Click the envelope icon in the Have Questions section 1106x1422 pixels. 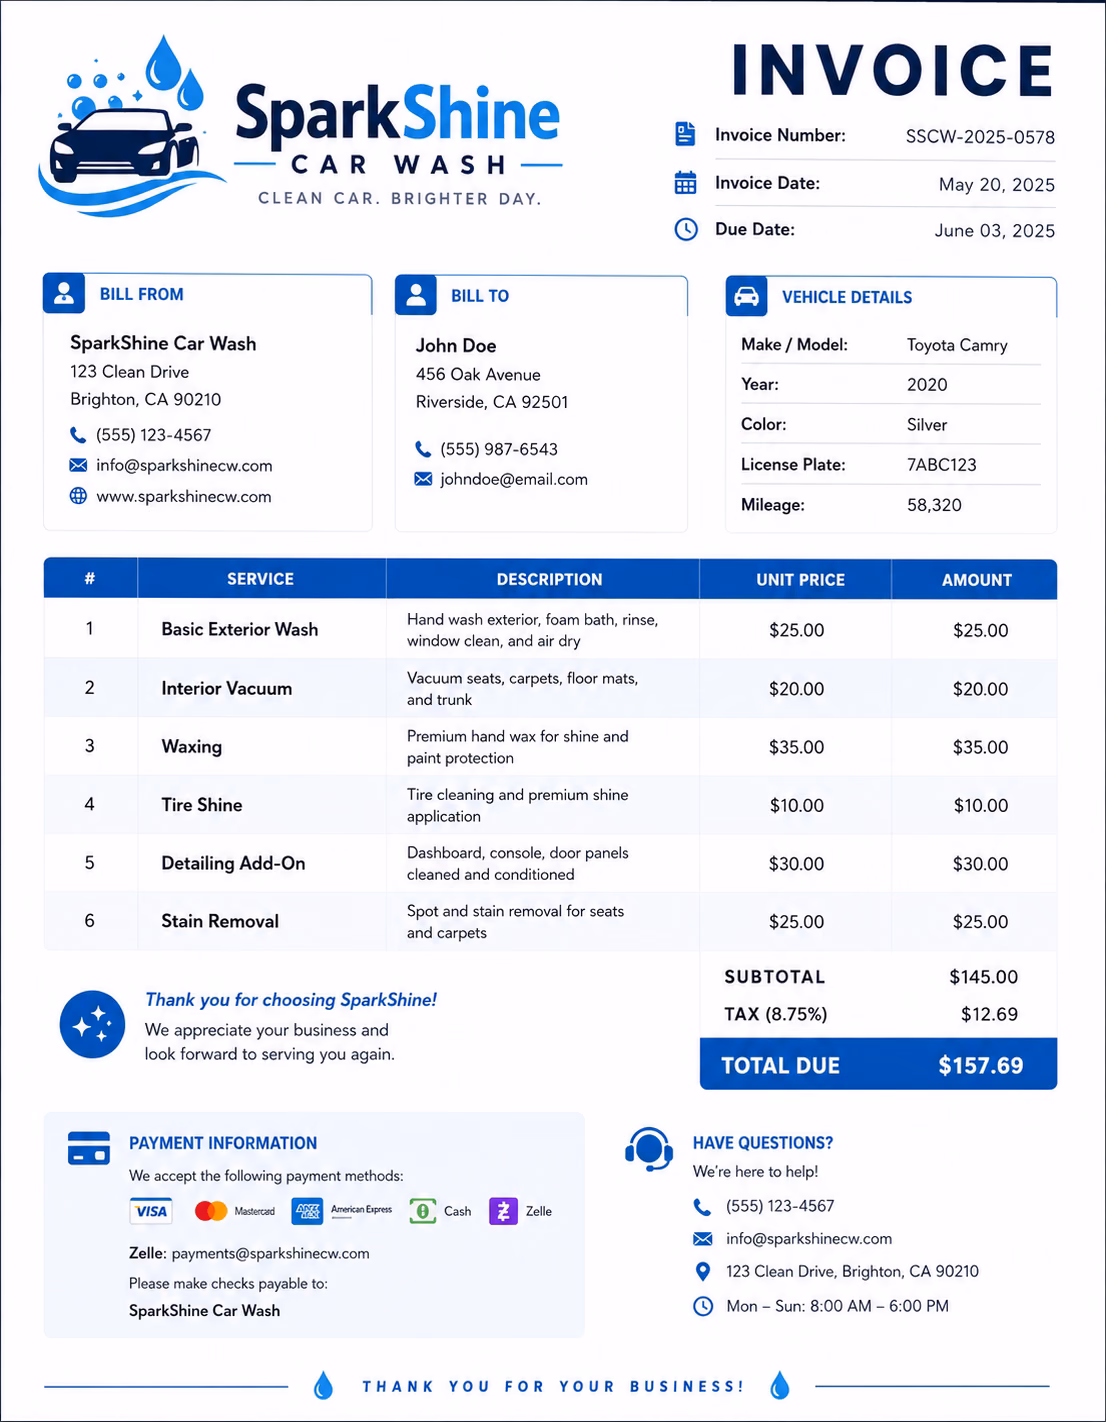click(x=703, y=1239)
